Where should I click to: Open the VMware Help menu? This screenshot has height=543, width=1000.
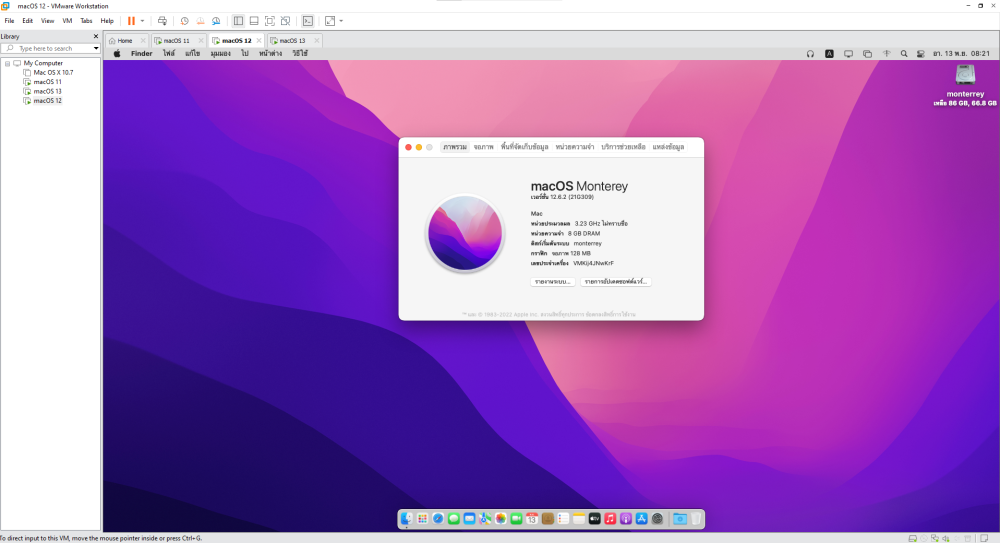point(107,21)
